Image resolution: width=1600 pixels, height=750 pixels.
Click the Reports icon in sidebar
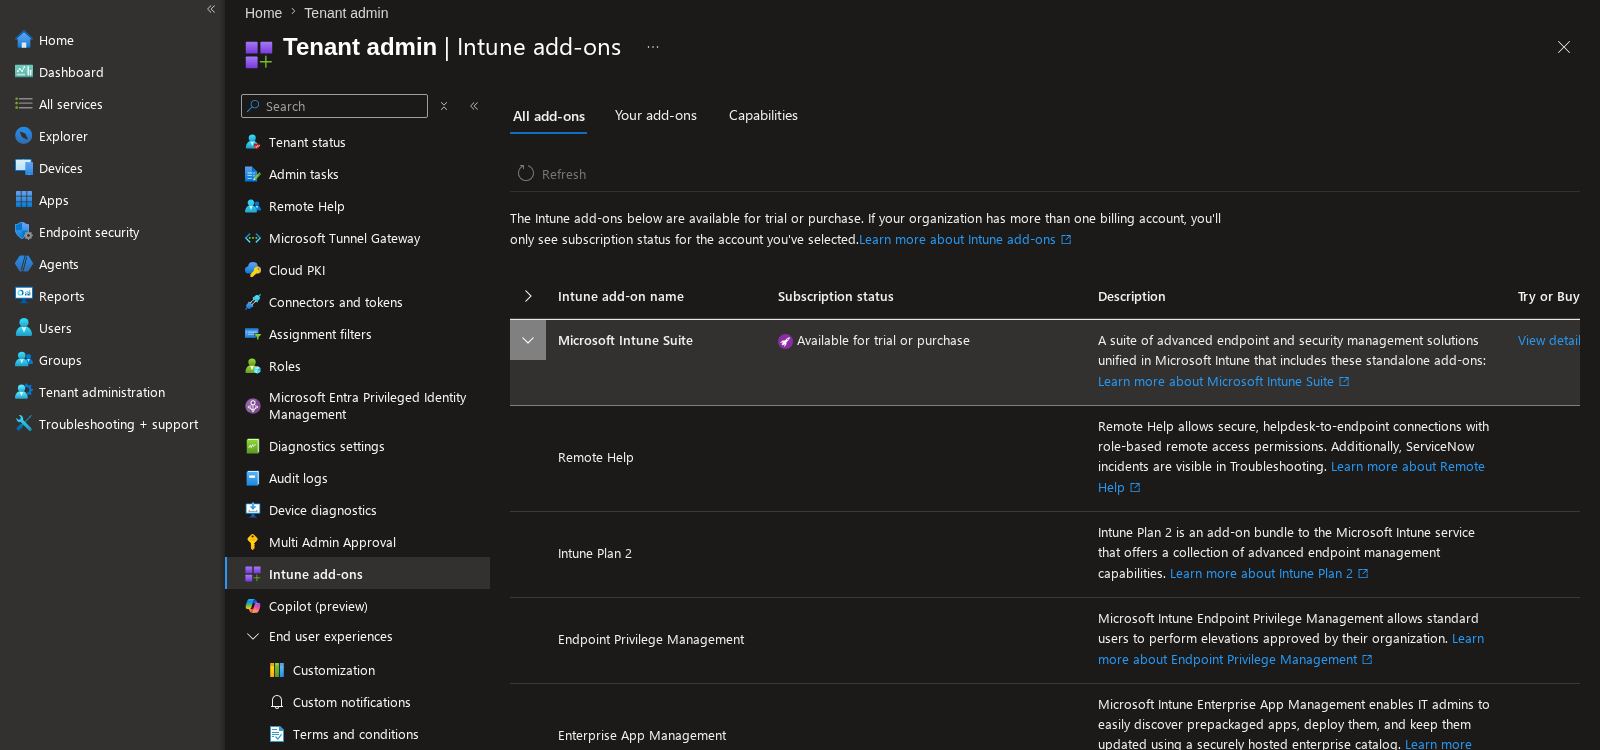point(24,296)
